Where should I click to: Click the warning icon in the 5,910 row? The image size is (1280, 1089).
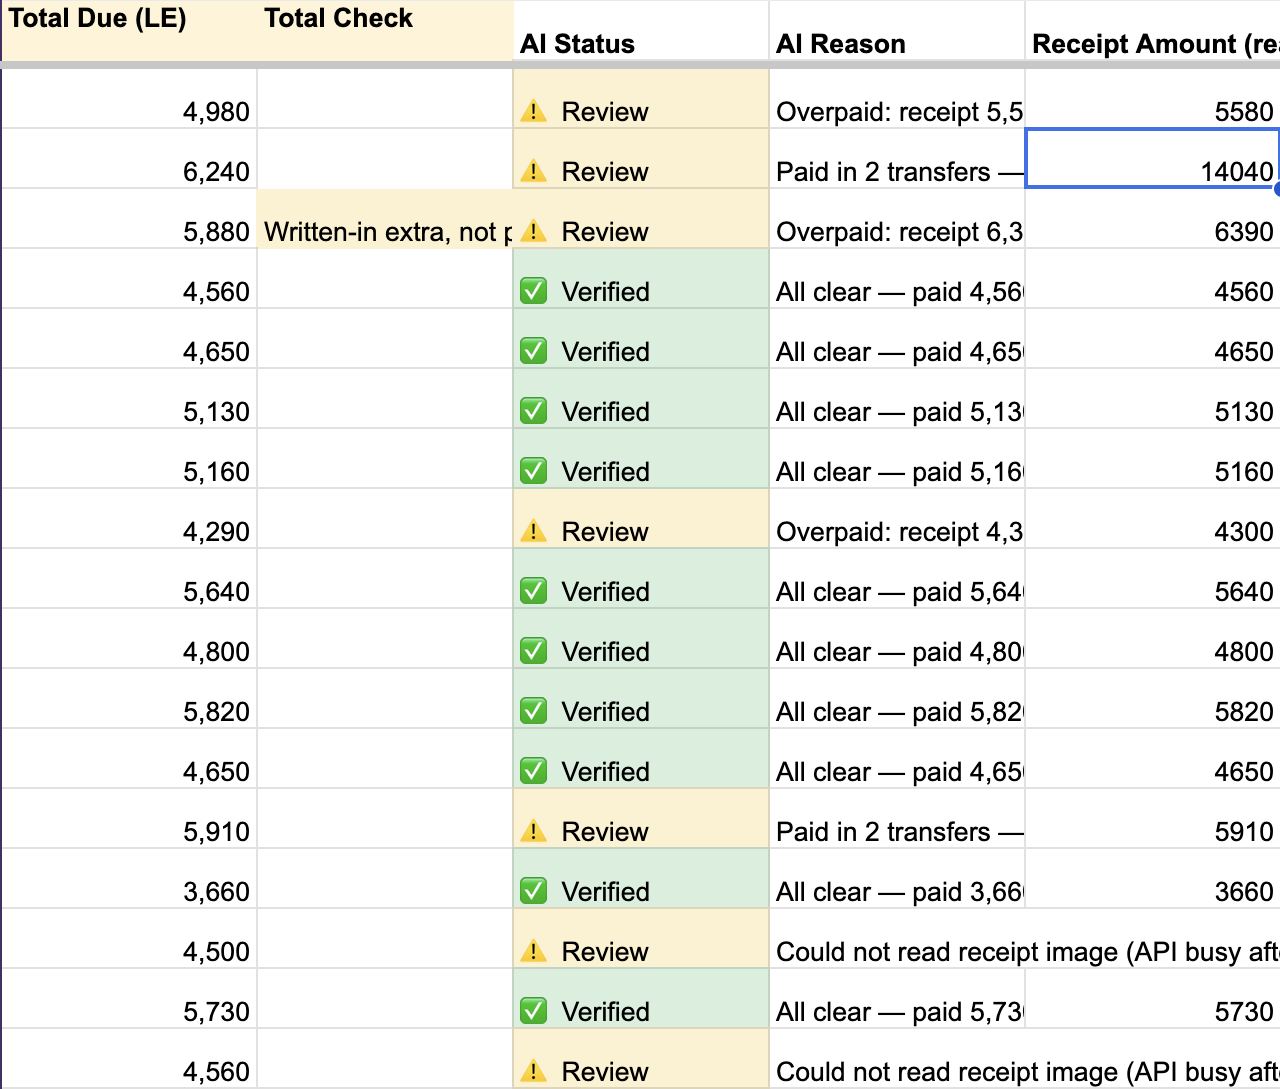tap(534, 831)
